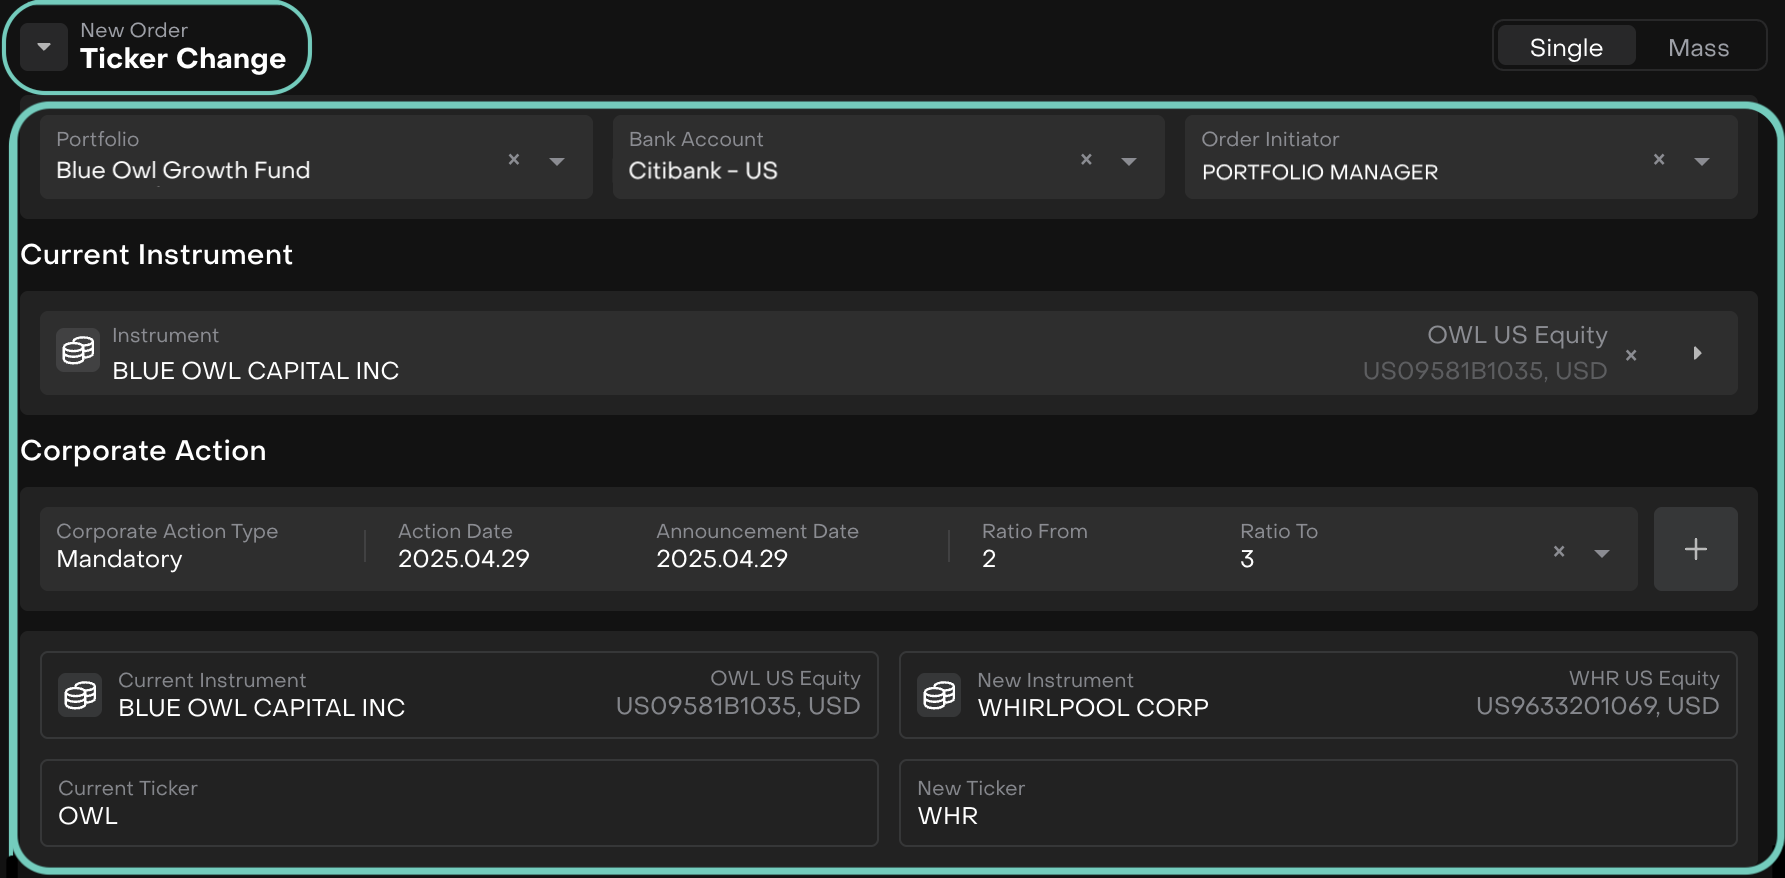Switch to Mass order mode
1785x878 pixels.
coord(1698,47)
